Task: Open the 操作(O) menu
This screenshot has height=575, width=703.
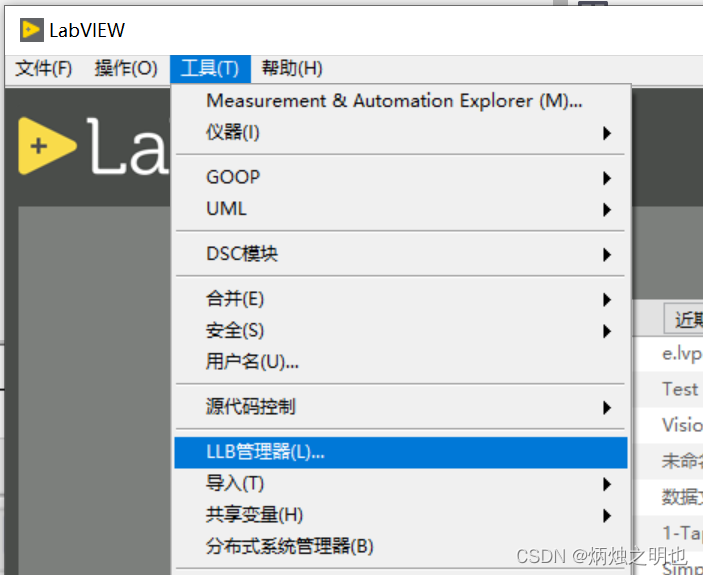Action: pyautogui.click(x=126, y=69)
